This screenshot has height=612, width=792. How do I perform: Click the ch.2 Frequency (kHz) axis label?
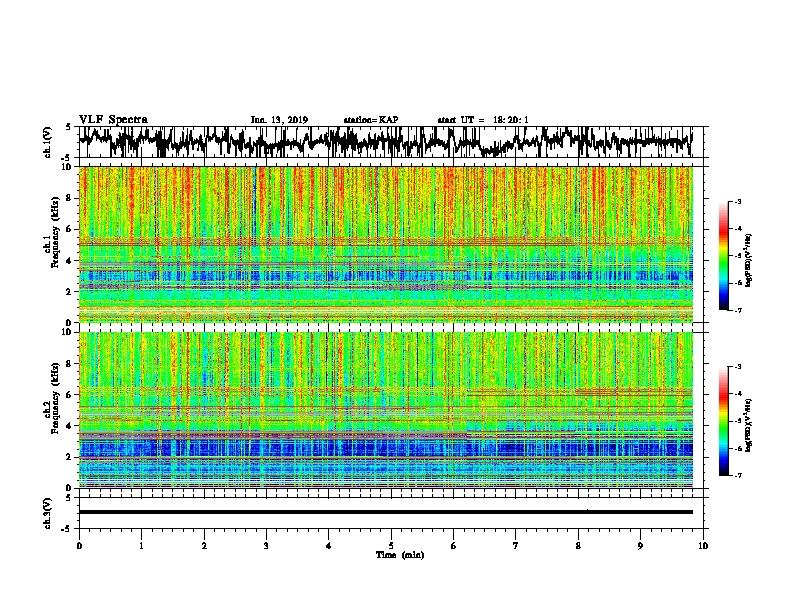pos(51,398)
